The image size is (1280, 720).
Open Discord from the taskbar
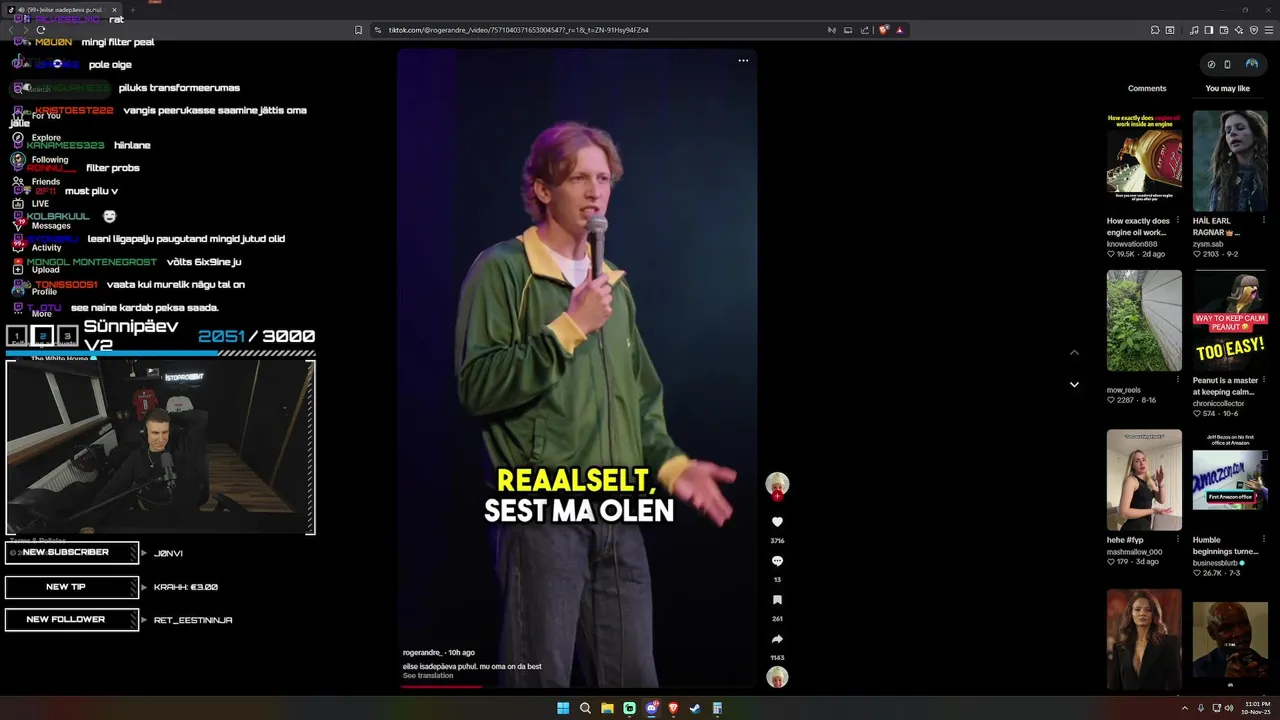[651, 708]
